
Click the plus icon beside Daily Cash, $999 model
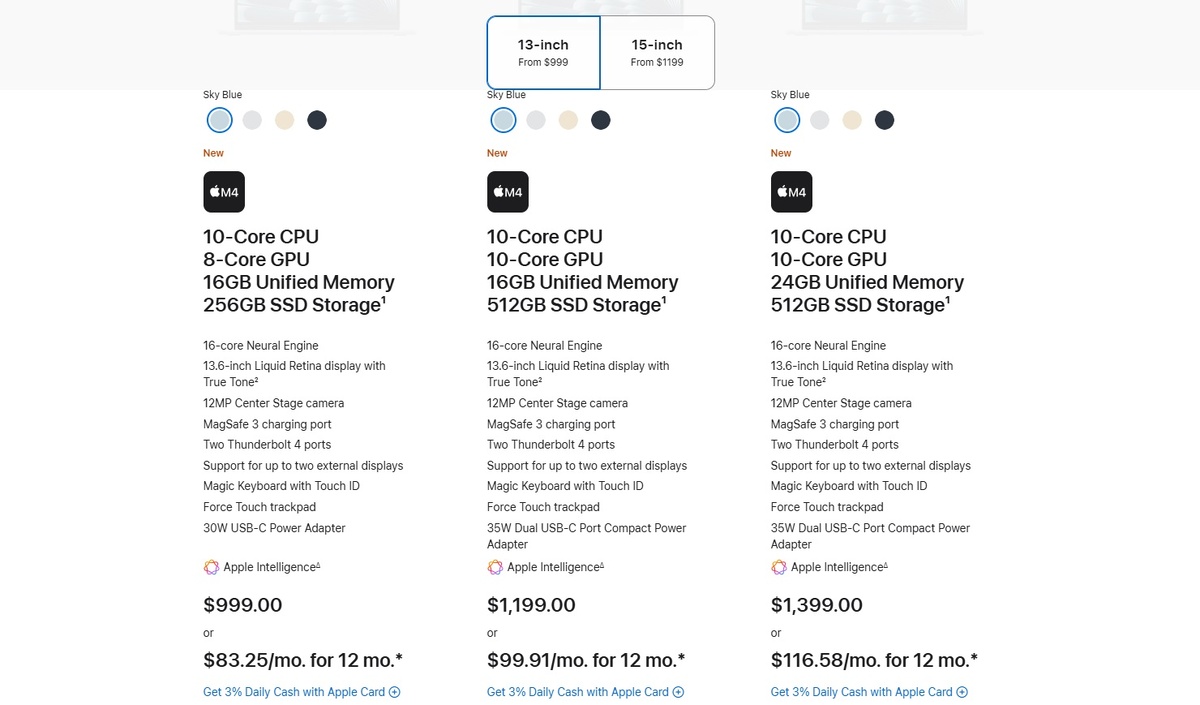[x=395, y=692]
